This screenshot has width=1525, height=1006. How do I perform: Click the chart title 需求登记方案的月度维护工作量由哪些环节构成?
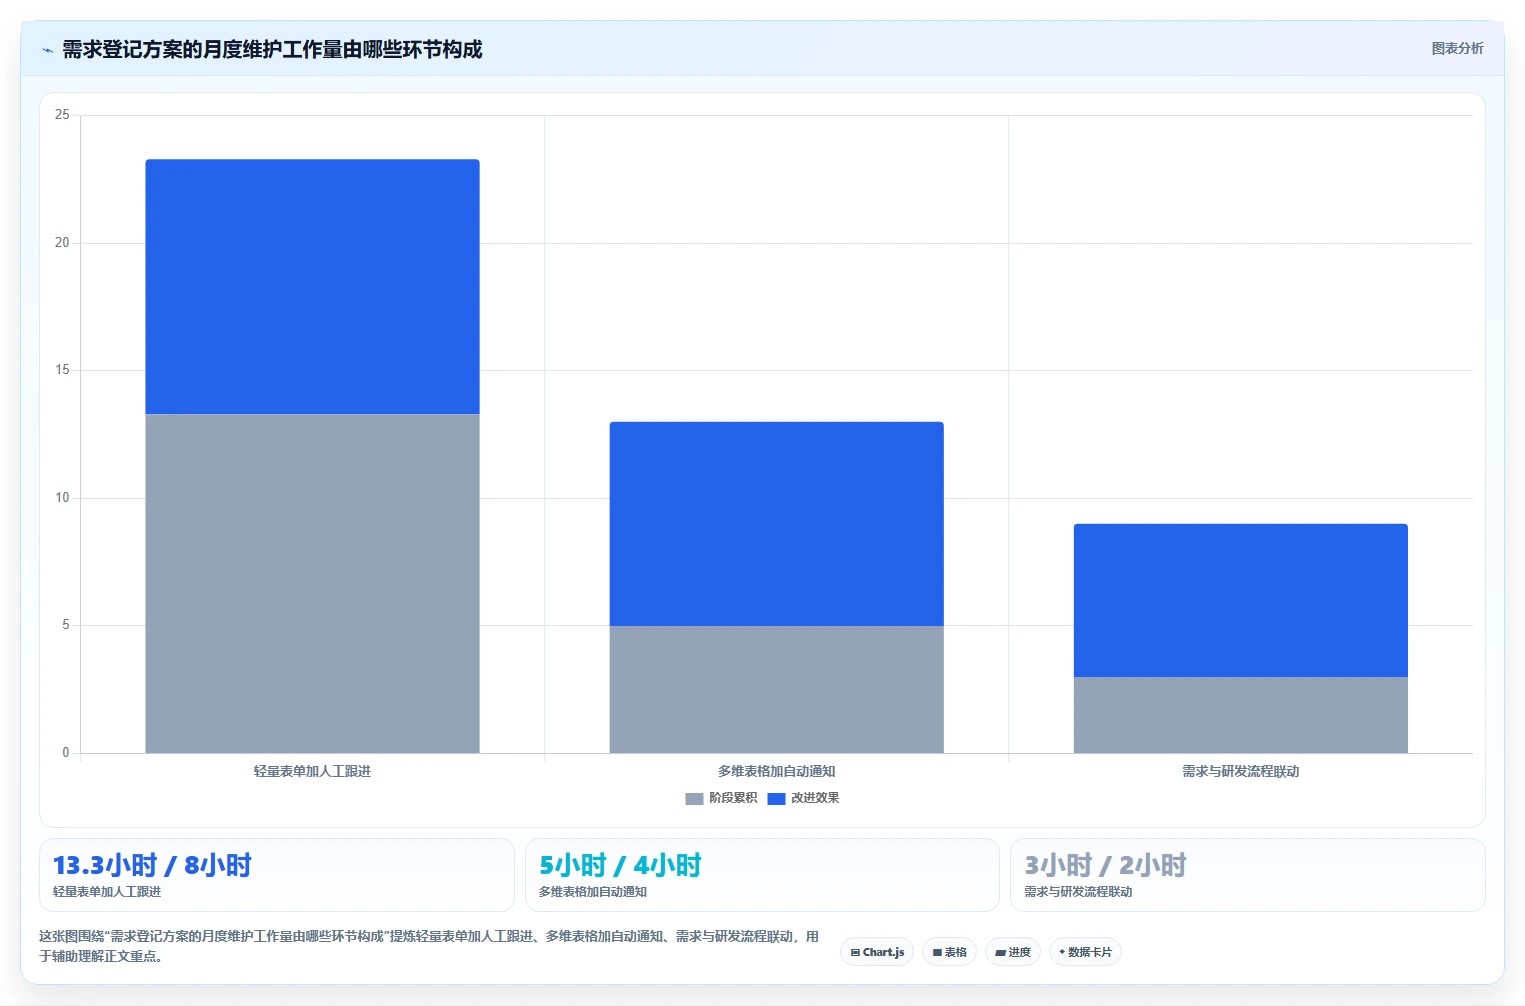(272, 50)
